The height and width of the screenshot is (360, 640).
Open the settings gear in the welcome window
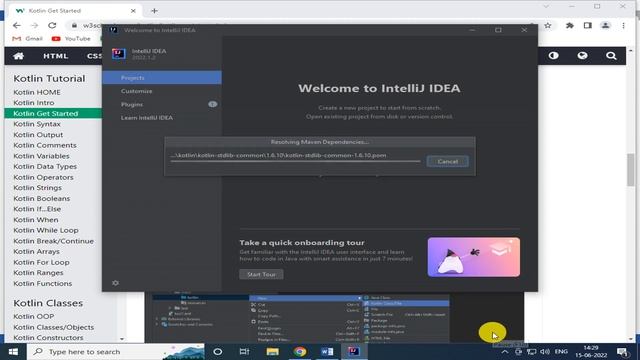[116, 283]
